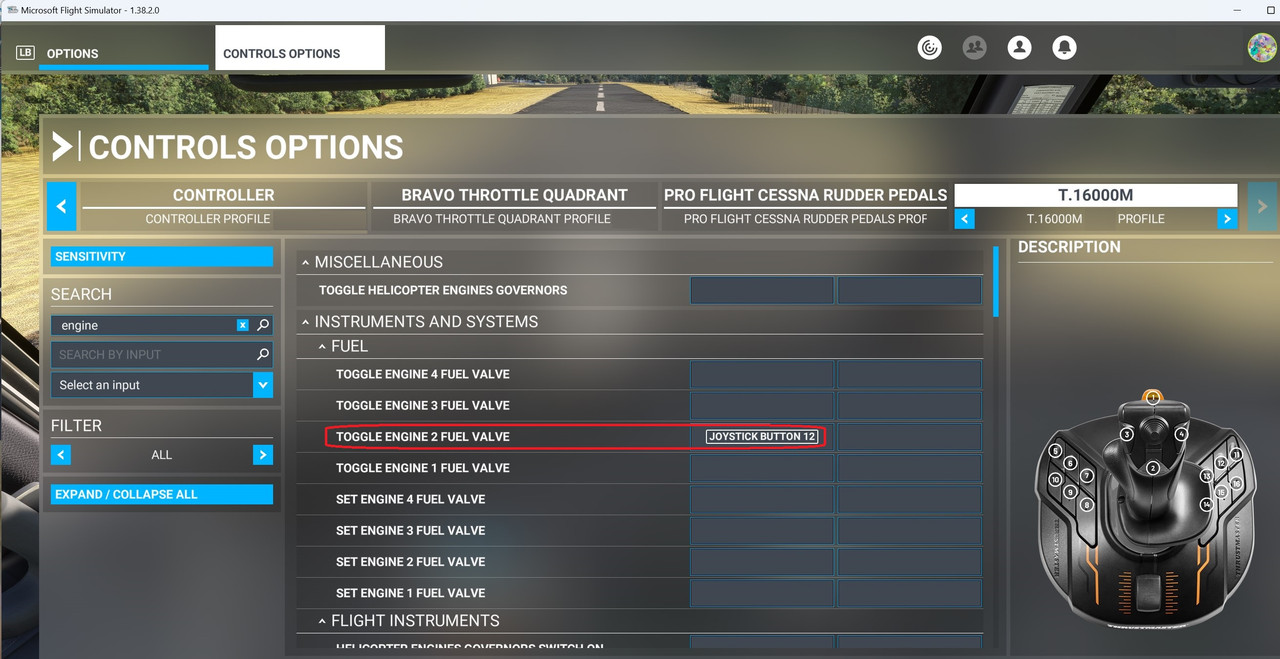Open the user profile icon
The width and height of the screenshot is (1280, 659).
click(x=1019, y=47)
